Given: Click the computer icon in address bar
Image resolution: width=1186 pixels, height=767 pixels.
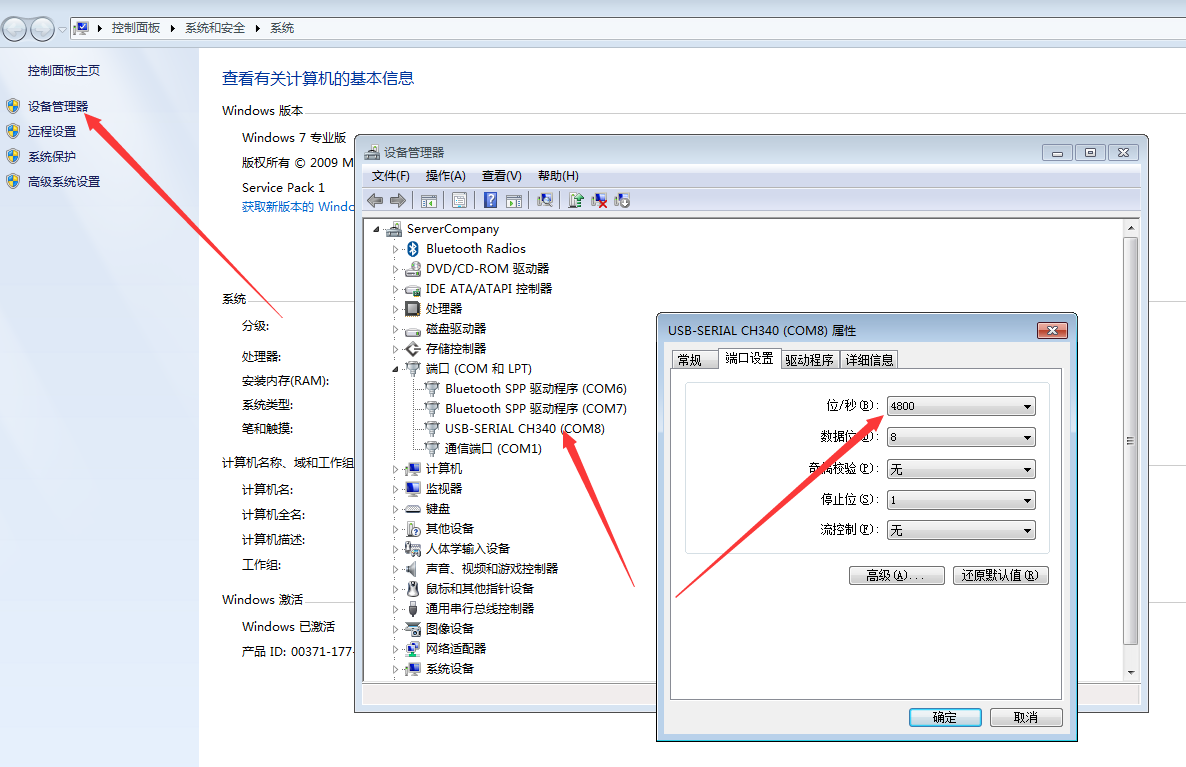Looking at the screenshot, I should point(81,28).
